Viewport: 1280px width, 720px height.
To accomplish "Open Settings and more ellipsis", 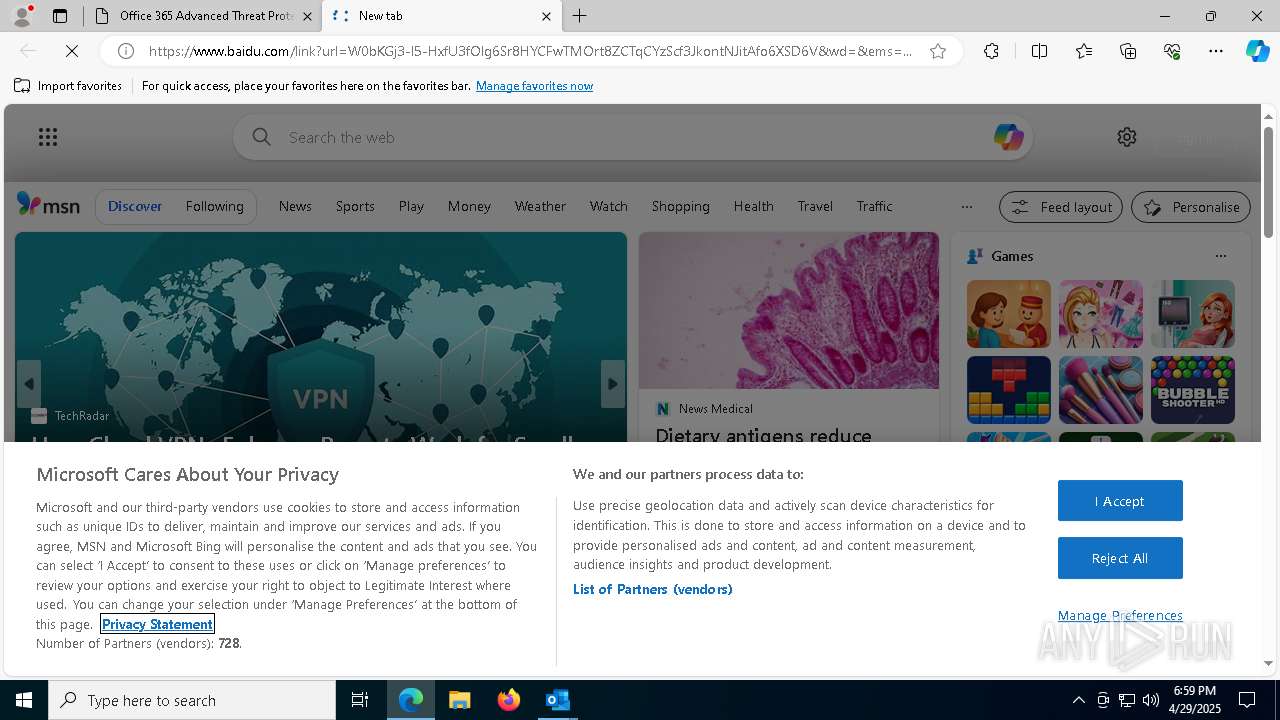I will 1216,51.
